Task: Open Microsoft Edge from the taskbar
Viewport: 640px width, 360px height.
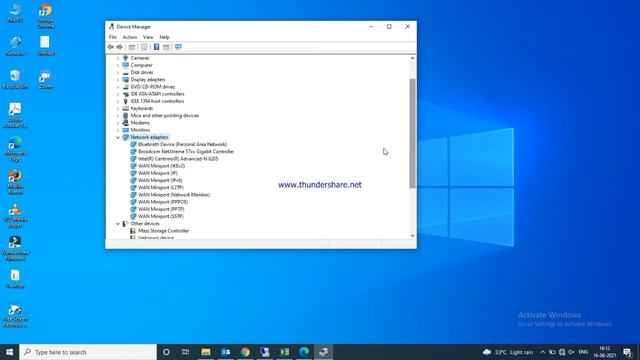Action: click(304, 352)
